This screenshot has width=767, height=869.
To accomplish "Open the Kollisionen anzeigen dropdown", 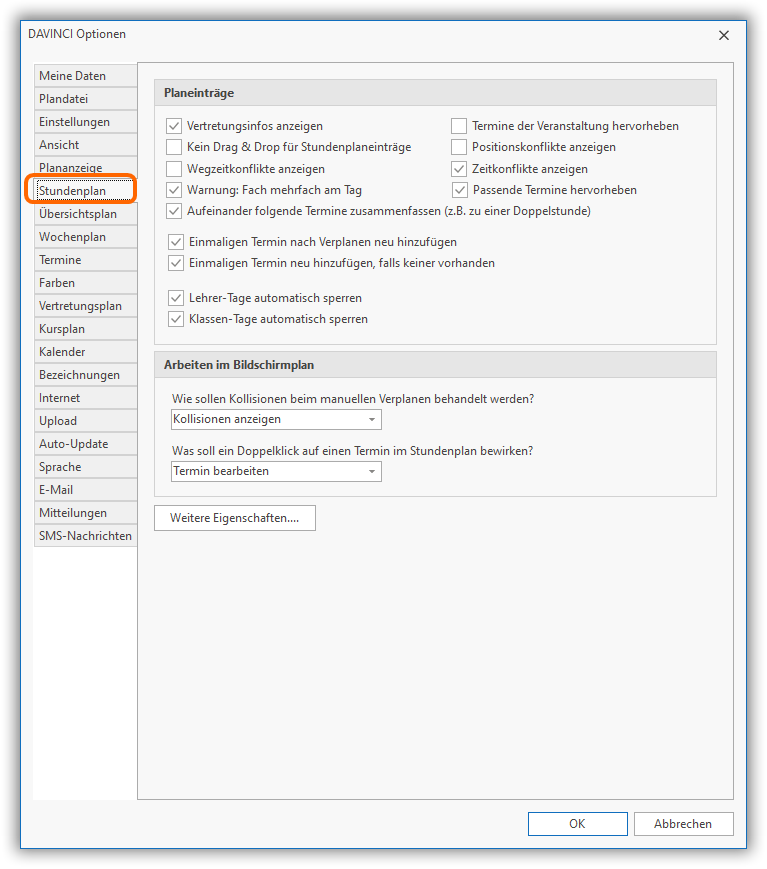I will (x=275, y=419).
